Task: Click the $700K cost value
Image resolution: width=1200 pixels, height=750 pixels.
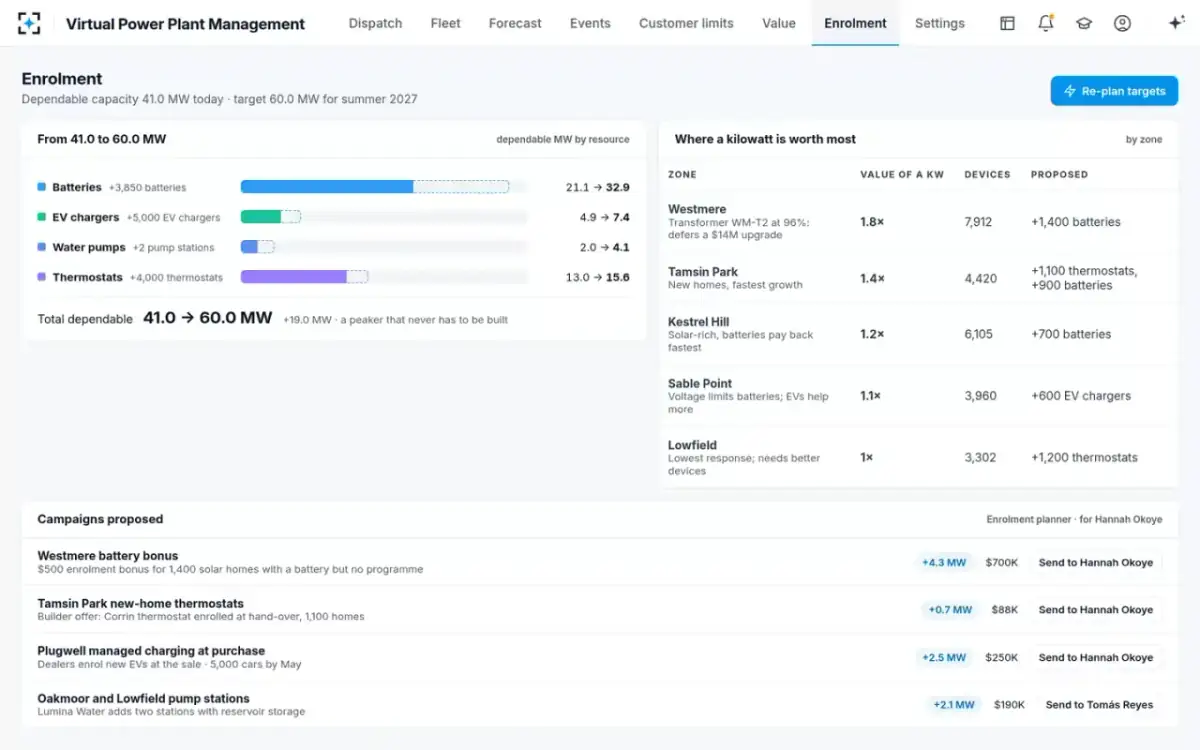Action: click(x=1001, y=563)
